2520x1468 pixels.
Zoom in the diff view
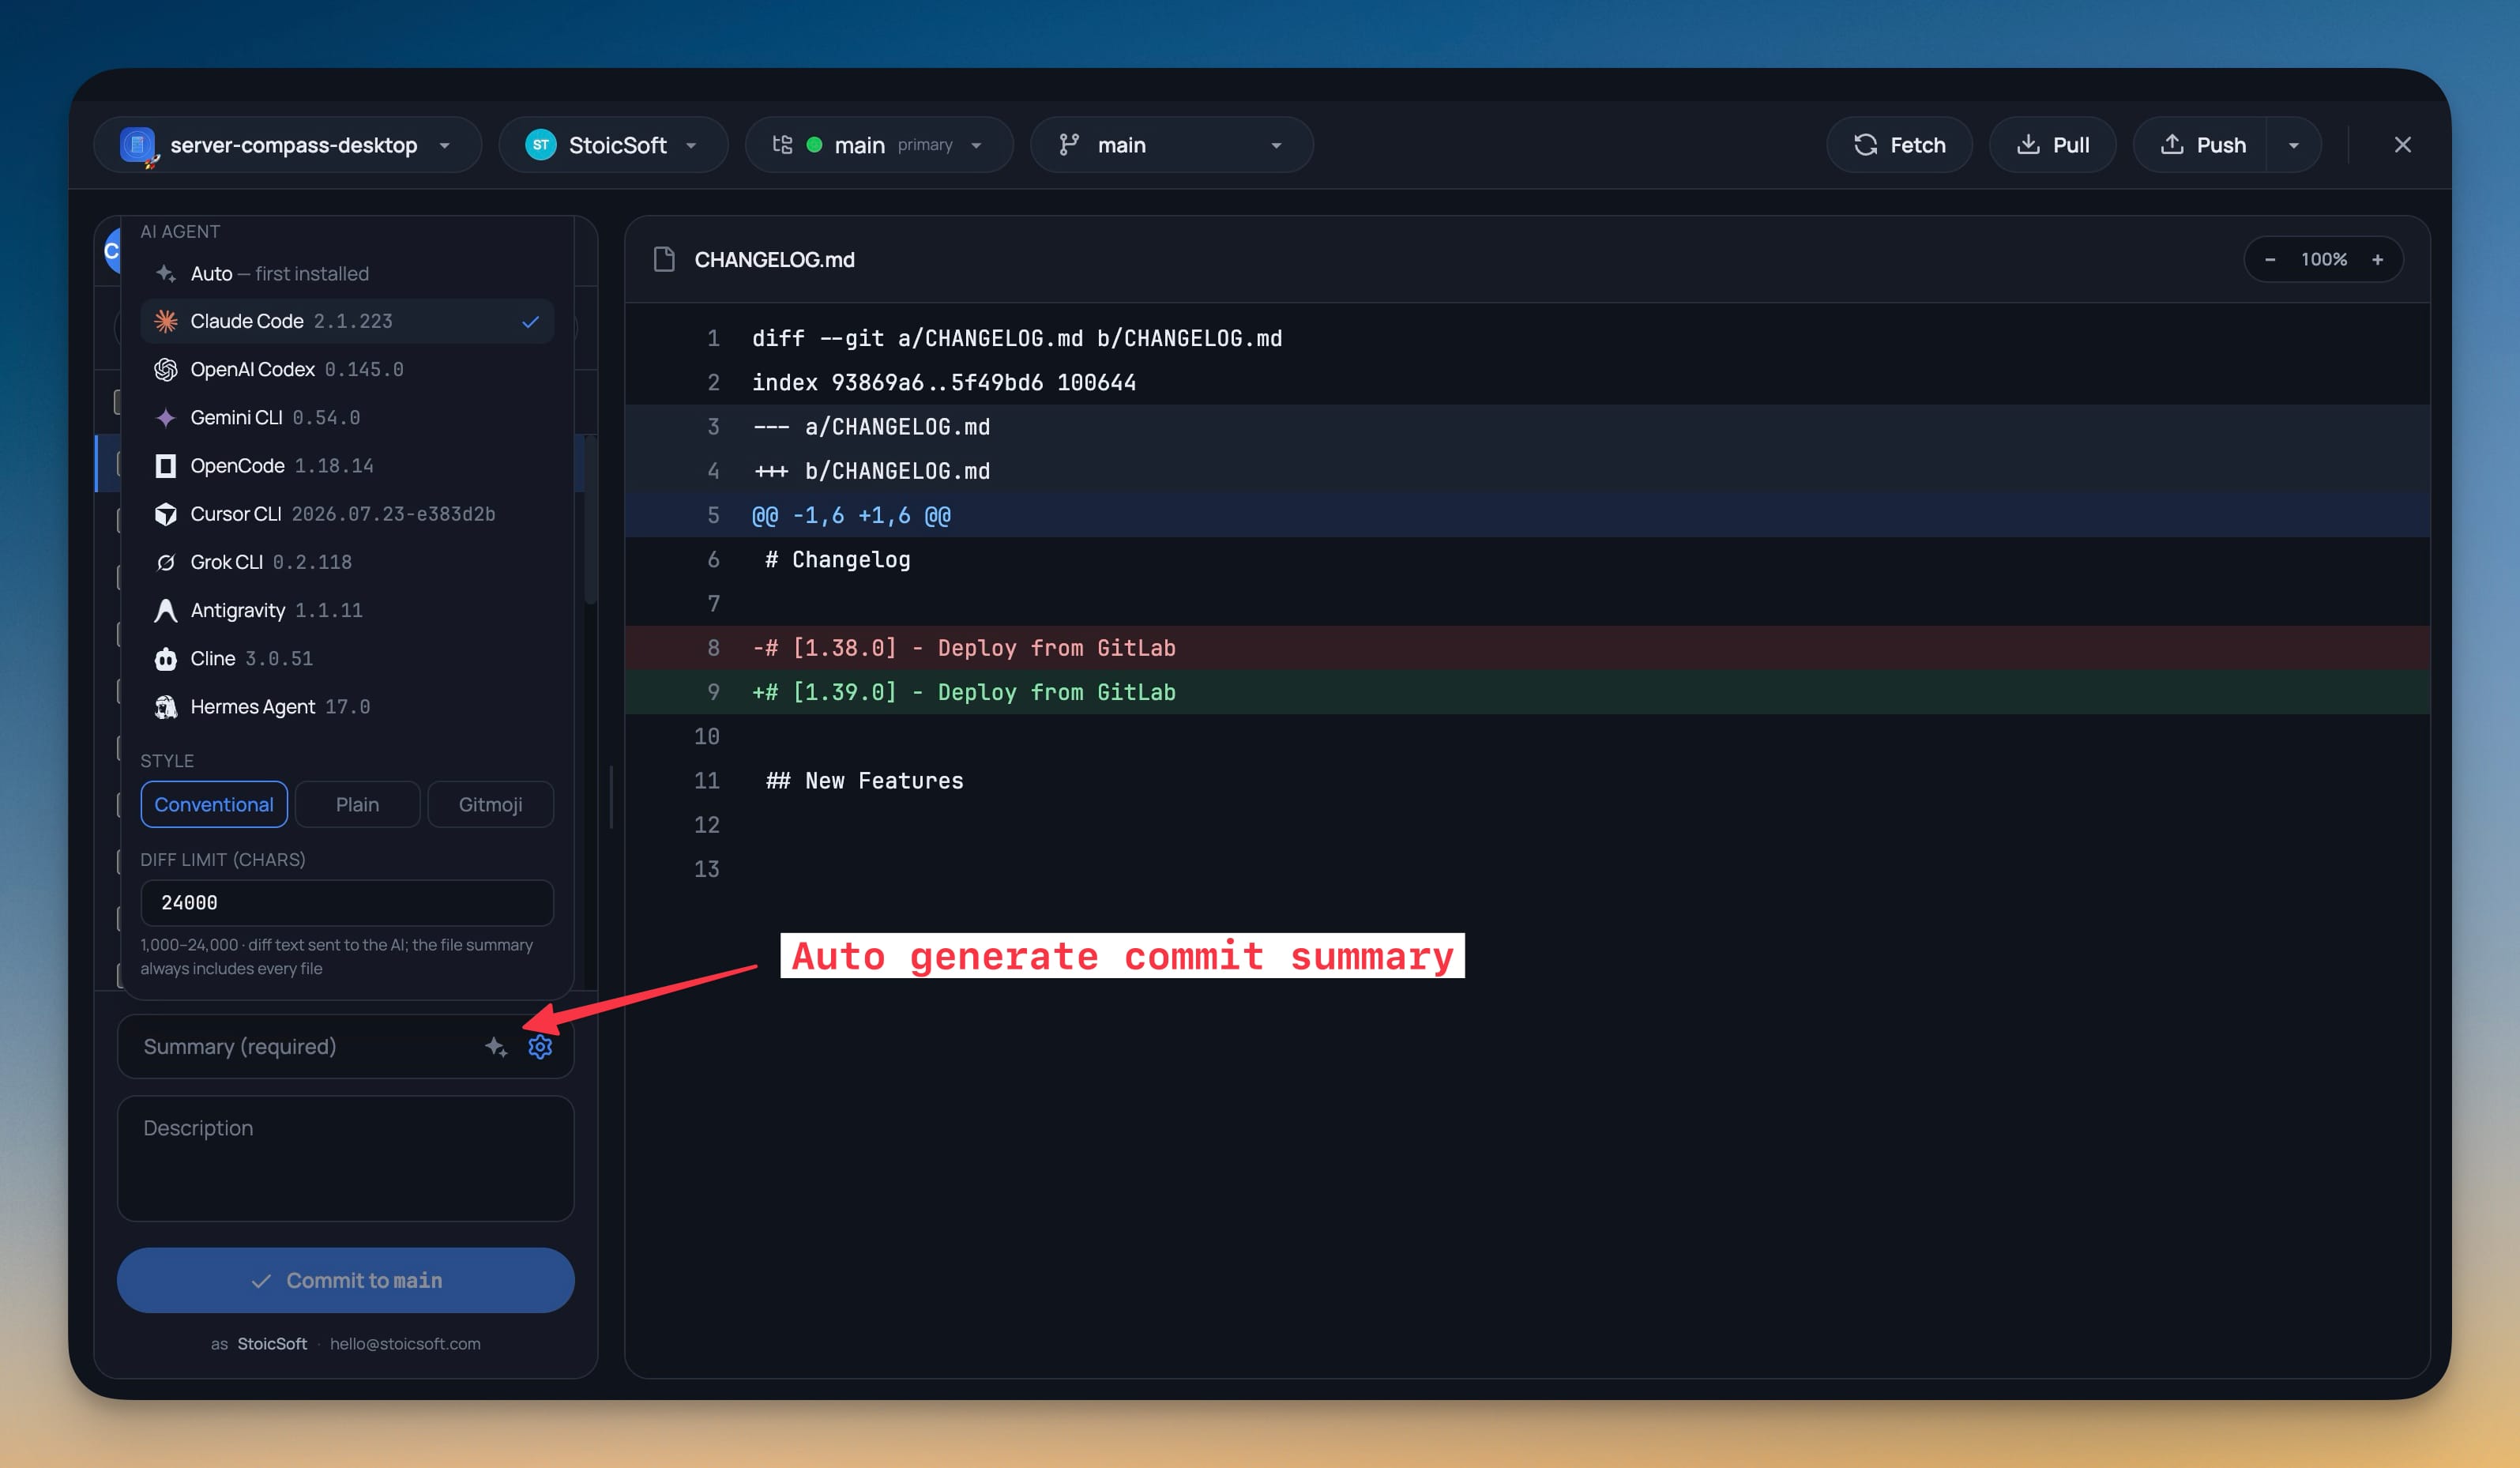point(2378,260)
